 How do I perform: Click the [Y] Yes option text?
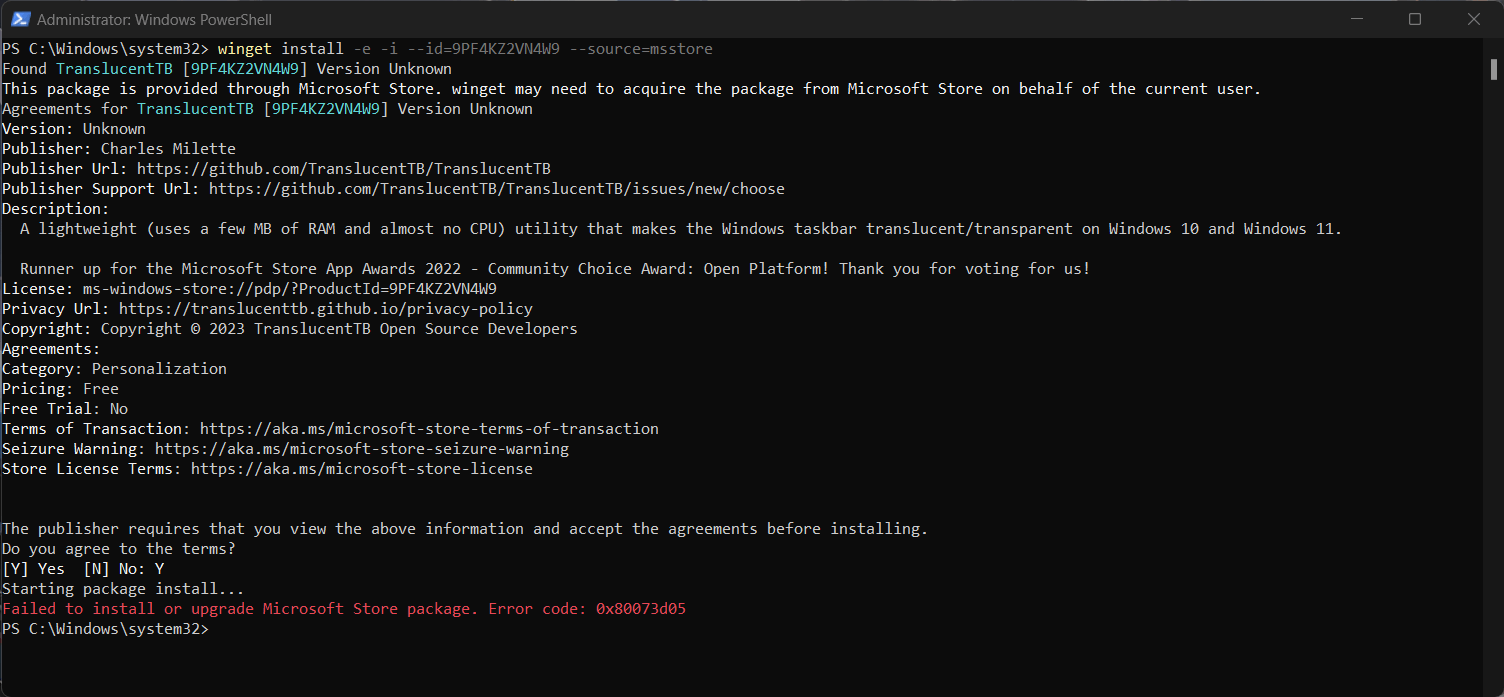pyautogui.click(x=33, y=569)
